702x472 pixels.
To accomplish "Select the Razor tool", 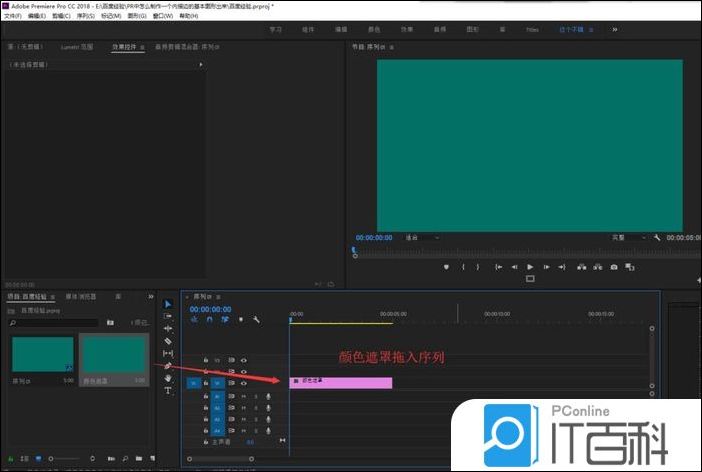I will tap(168, 341).
